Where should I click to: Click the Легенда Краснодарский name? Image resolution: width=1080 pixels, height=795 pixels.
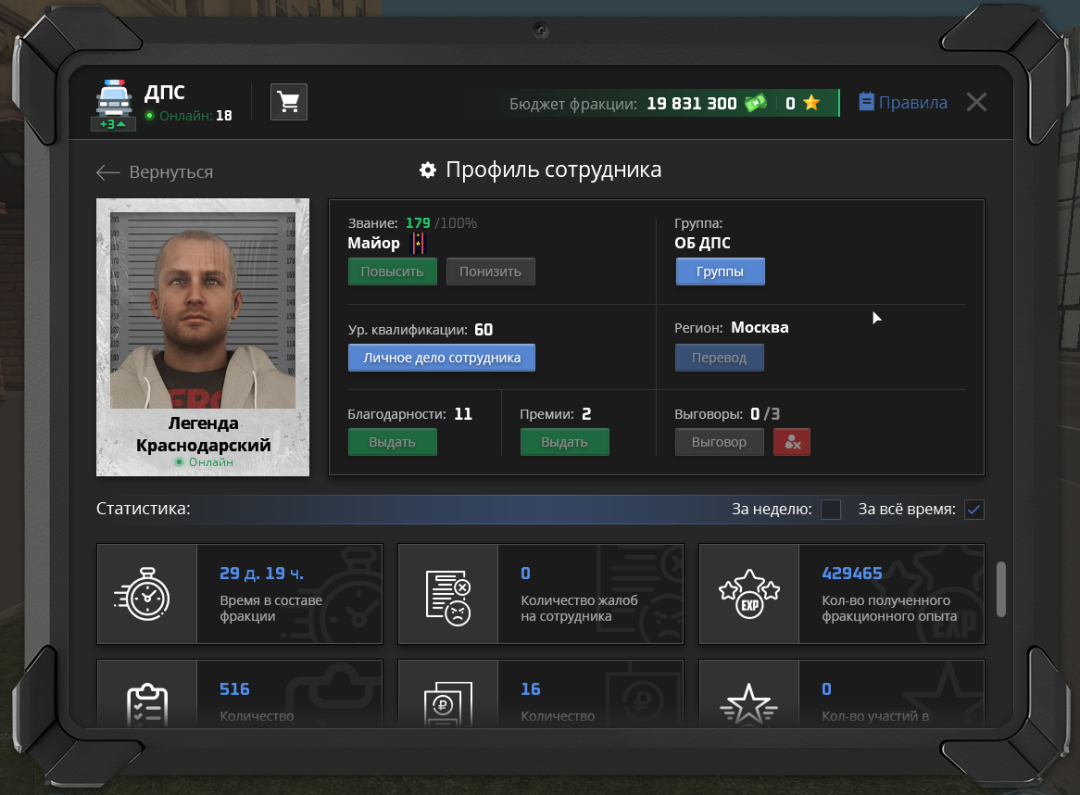203,434
